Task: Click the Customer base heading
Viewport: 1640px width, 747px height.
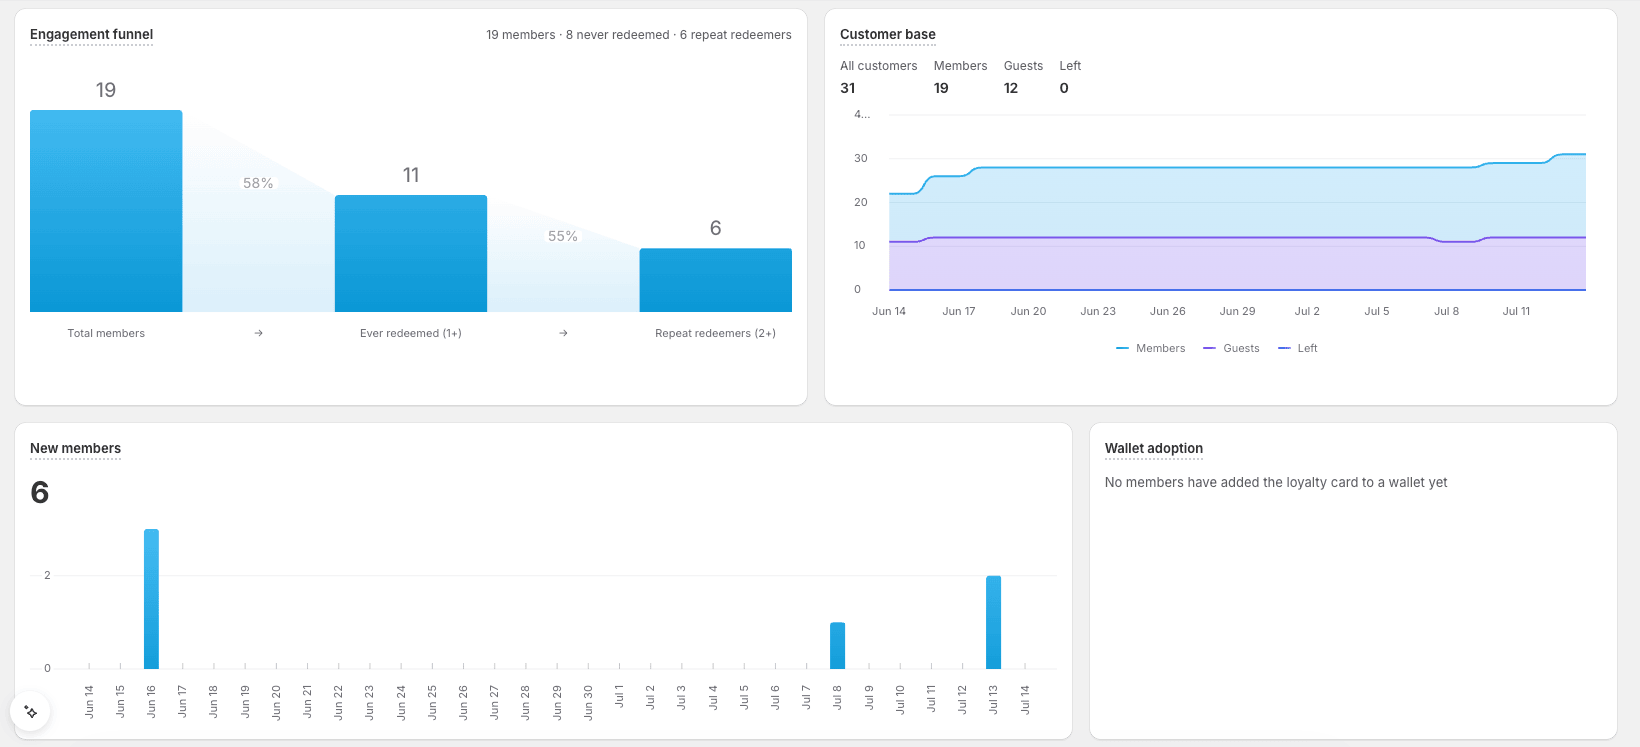Action: pyautogui.click(x=888, y=34)
